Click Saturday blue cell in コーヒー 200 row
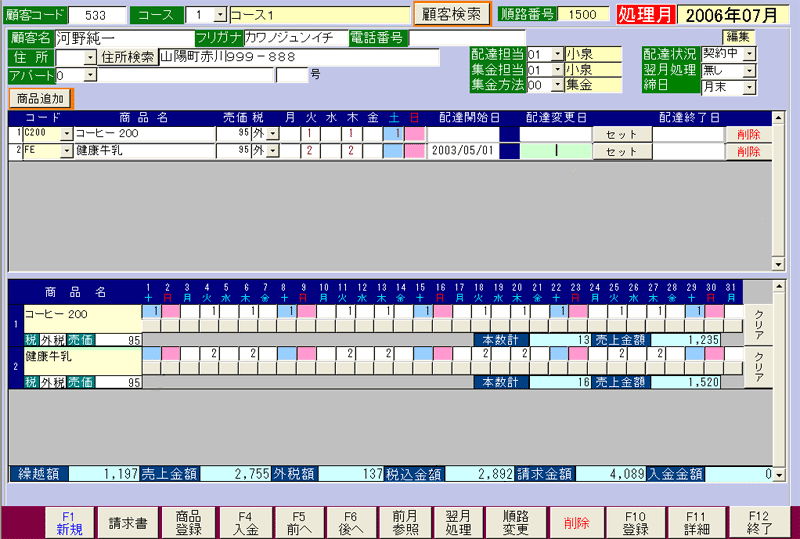Screen dimensions: 800x539 393,134
